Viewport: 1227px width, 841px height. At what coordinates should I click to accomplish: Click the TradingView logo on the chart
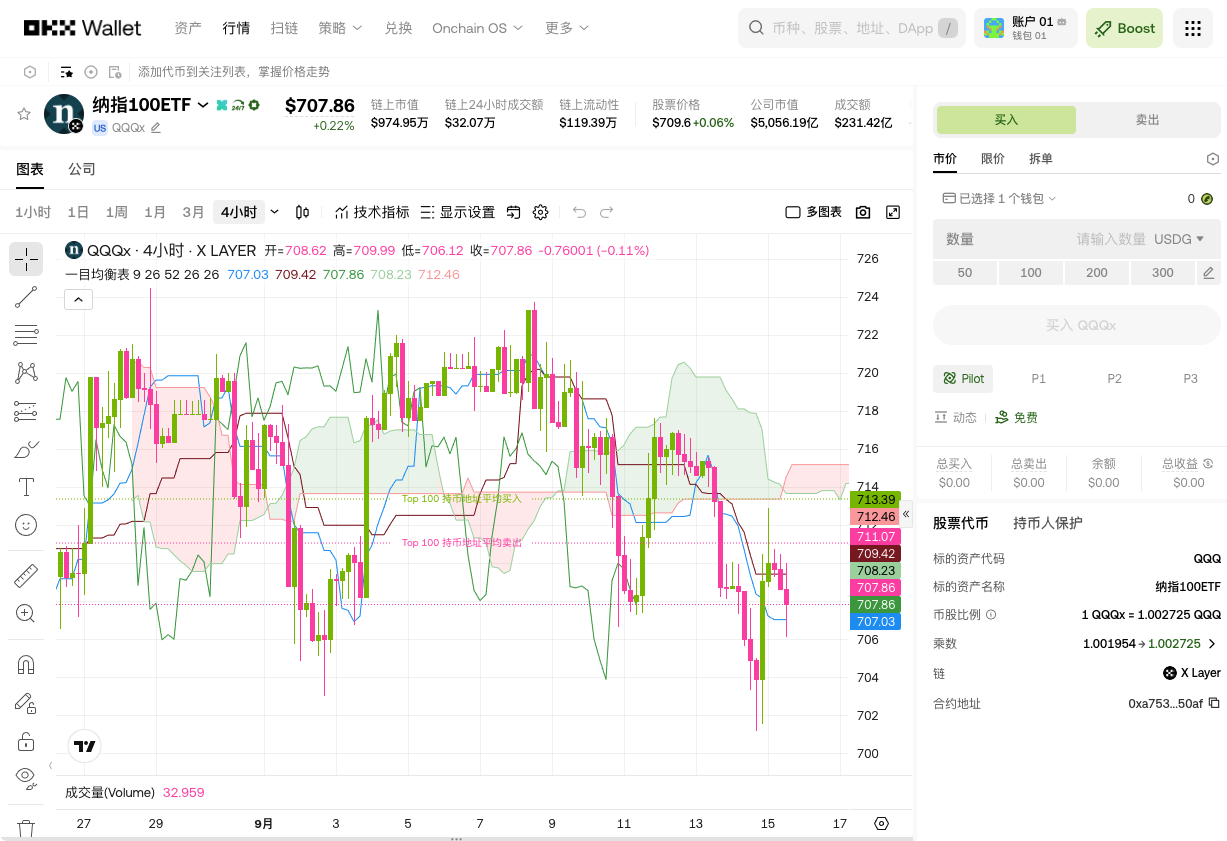[85, 746]
